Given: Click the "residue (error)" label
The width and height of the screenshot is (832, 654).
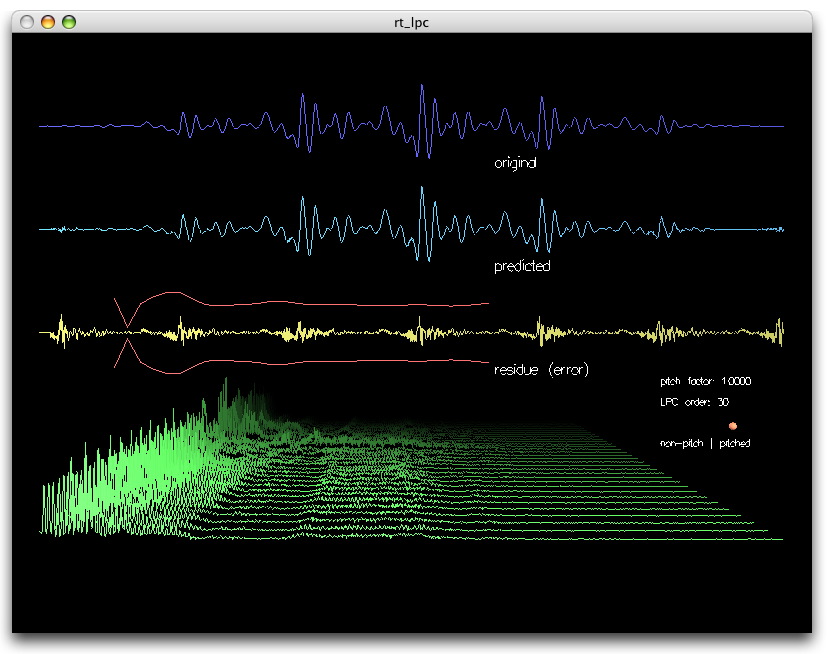Looking at the screenshot, I should pyautogui.click(x=541, y=370).
